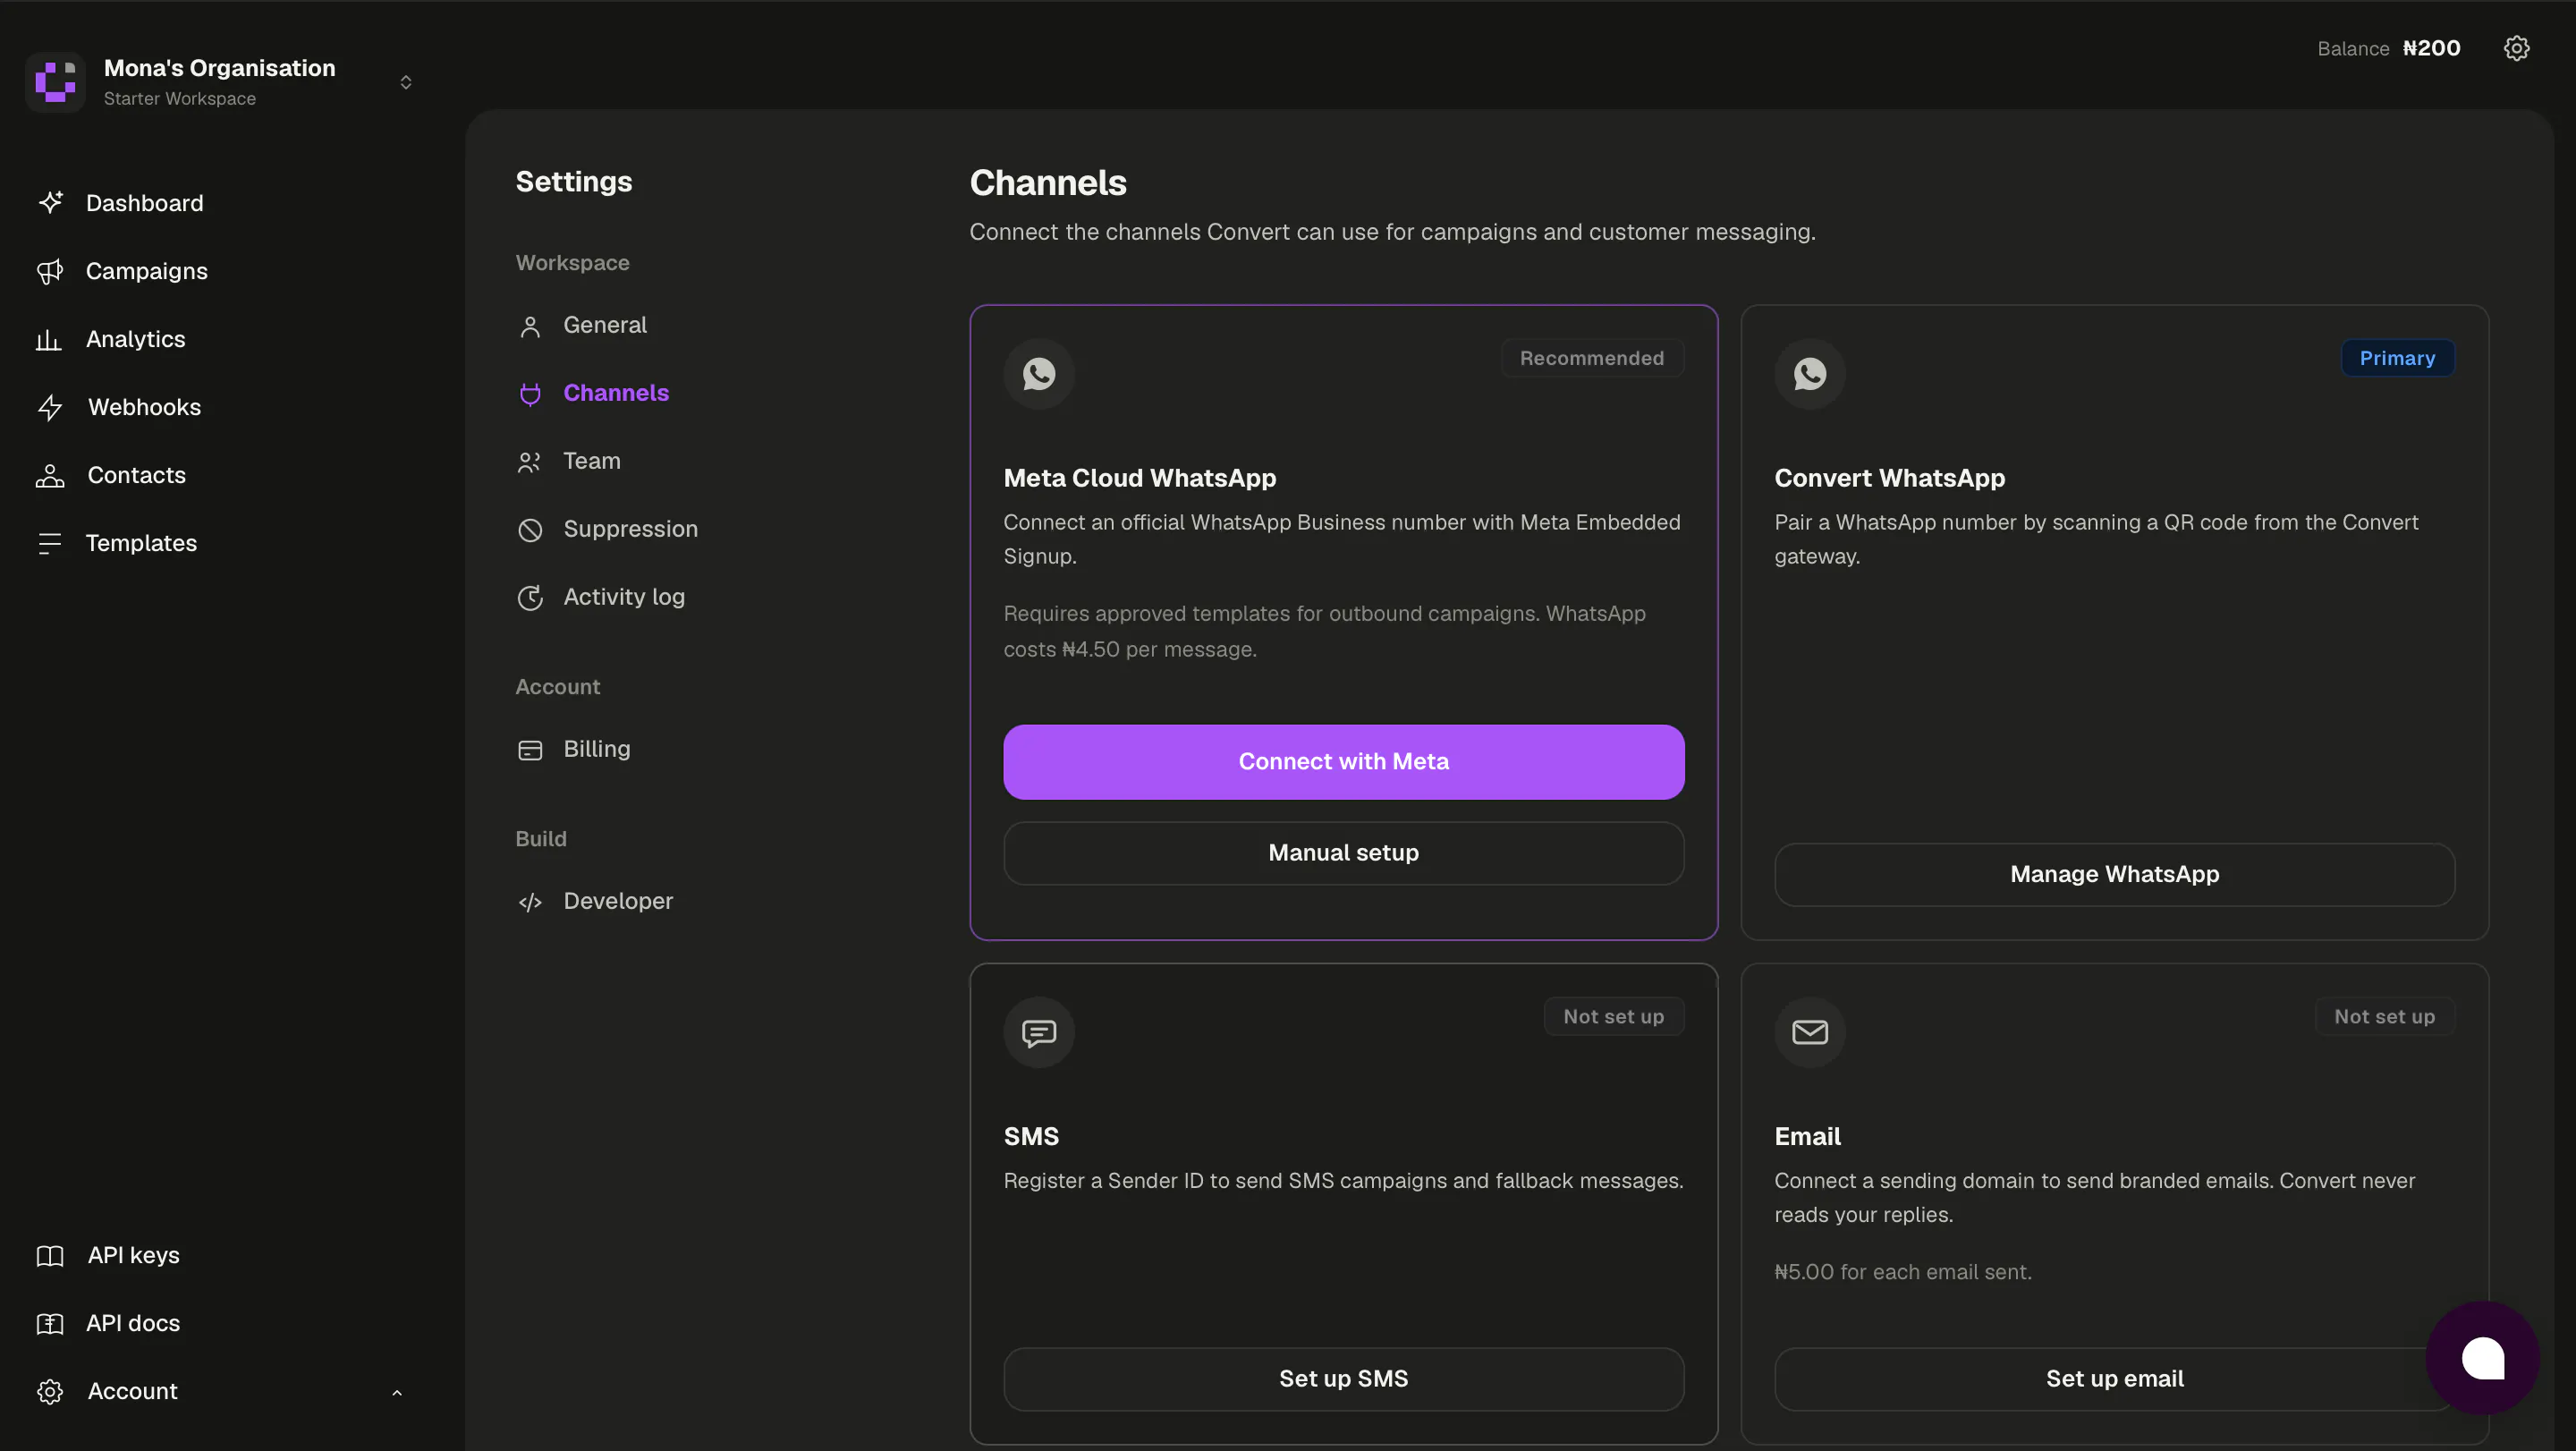Click the SMS chat bubble icon
2576x1451 pixels.
(x=1039, y=1032)
